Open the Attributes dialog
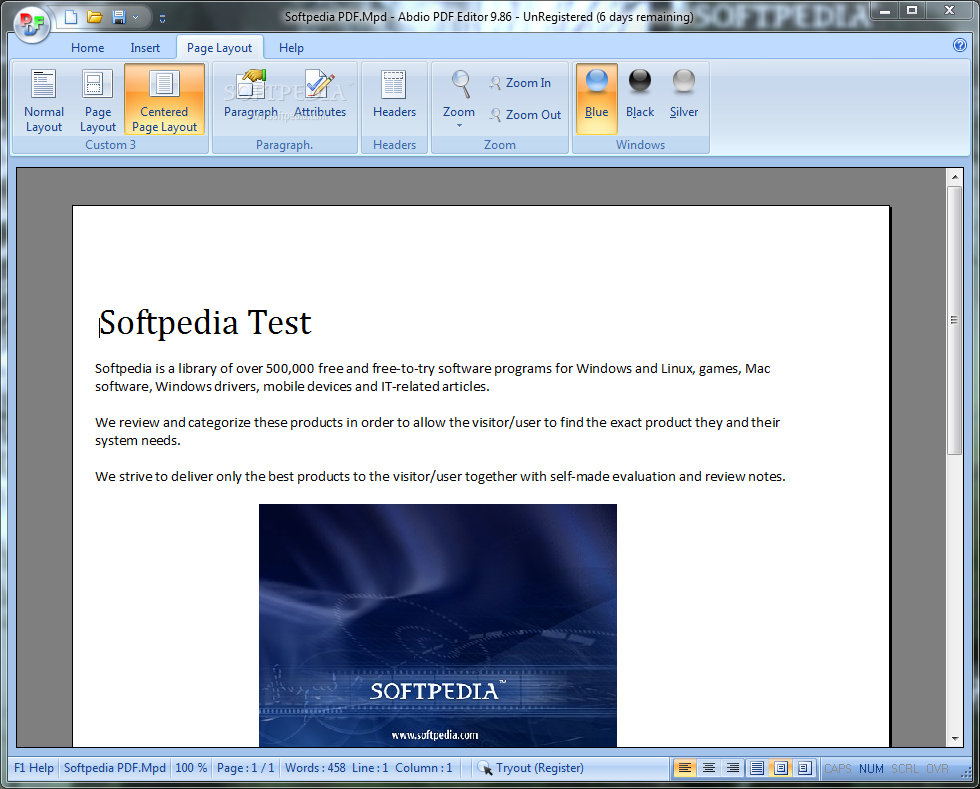Viewport: 980px width, 789px height. pyautogui.click(x=320, y=94)
